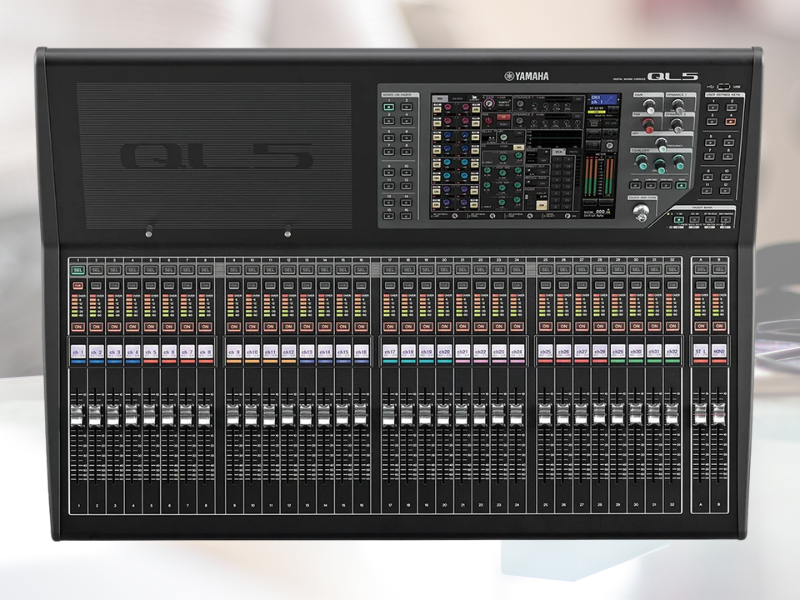This screenshot has height=600, width=800.
Task: Tap the blue CH1 channel display on touchscreen
Action: (604, 99)
